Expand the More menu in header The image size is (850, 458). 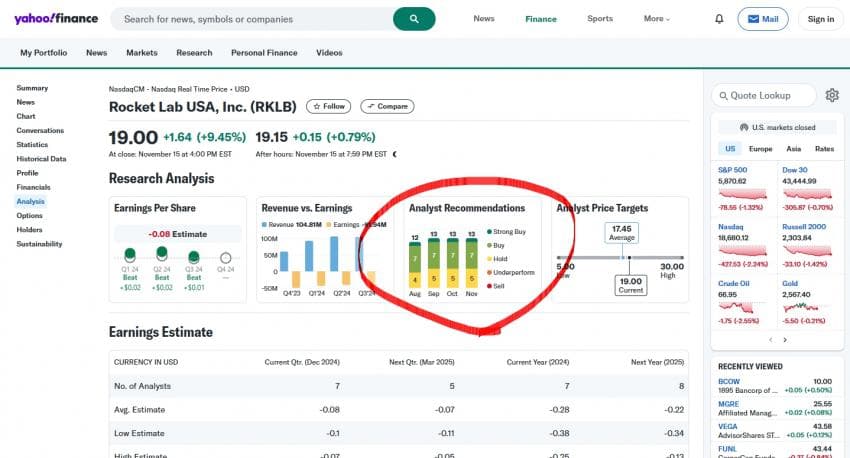tap(656, 18)
